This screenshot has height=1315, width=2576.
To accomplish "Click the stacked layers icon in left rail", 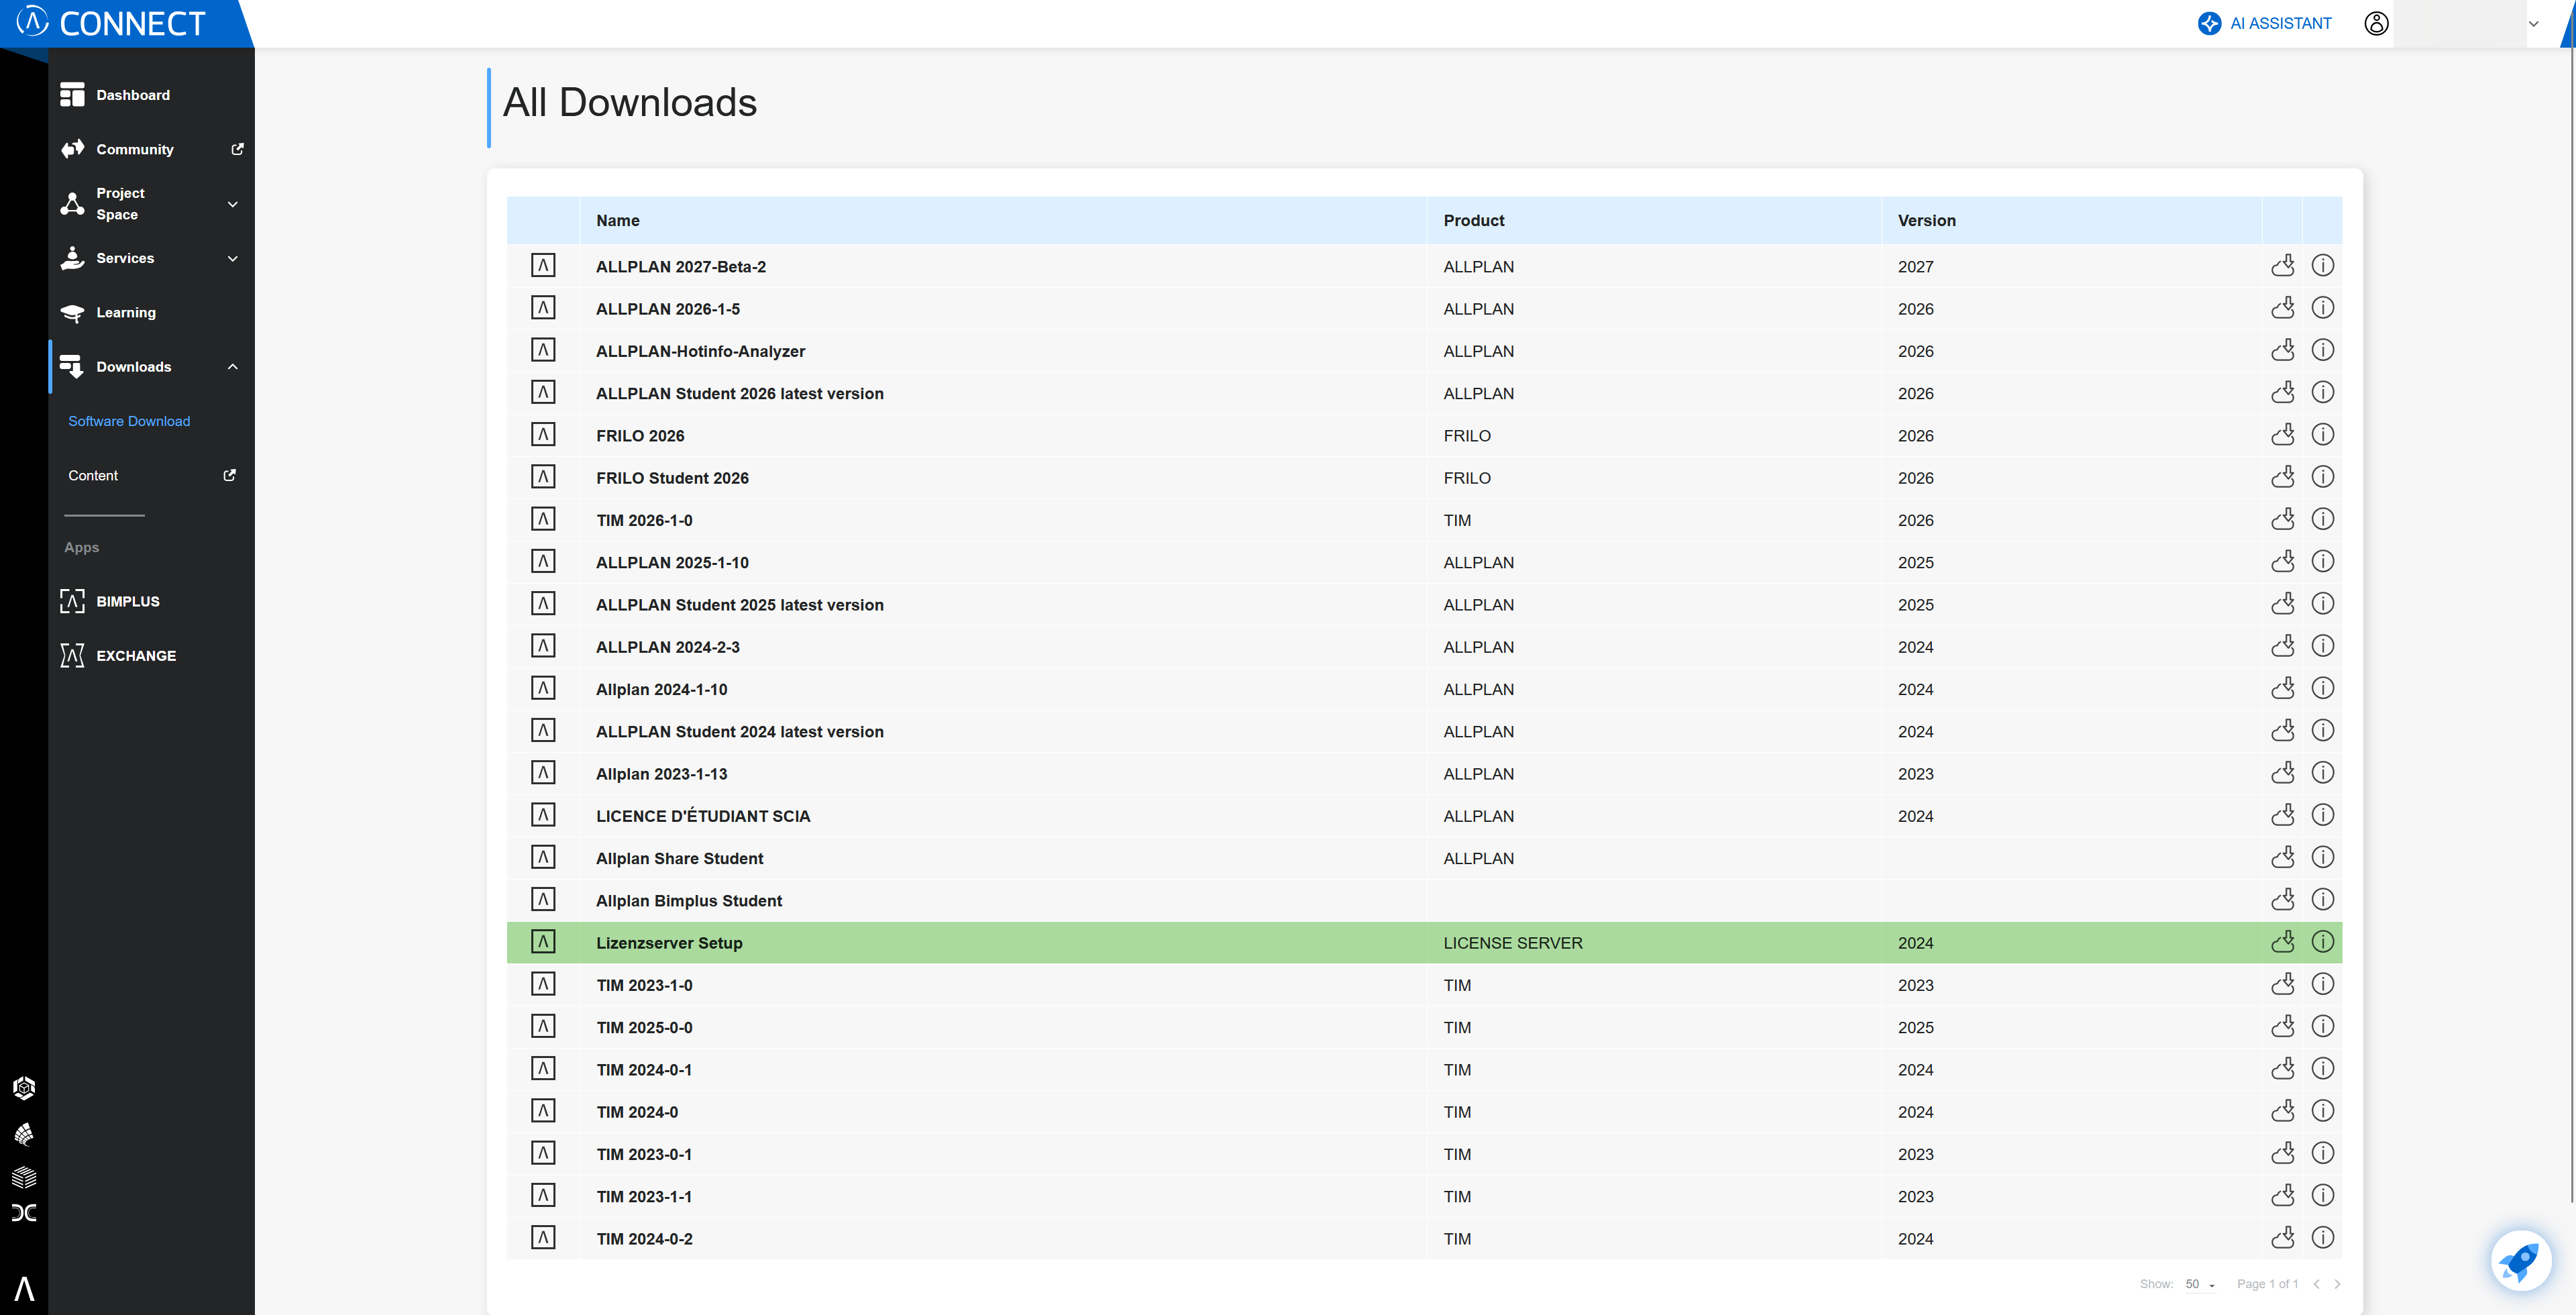I will 24,1177.
